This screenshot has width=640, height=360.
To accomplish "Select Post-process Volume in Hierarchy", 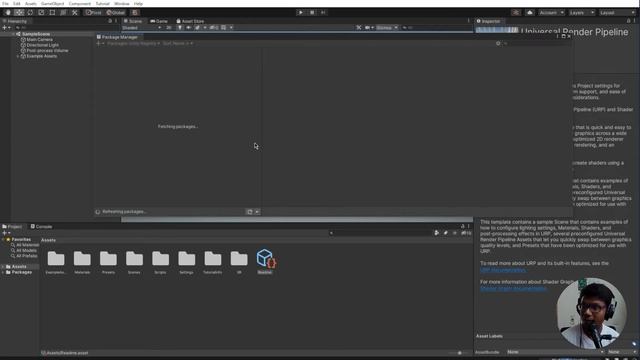I will tap(47, 51).
